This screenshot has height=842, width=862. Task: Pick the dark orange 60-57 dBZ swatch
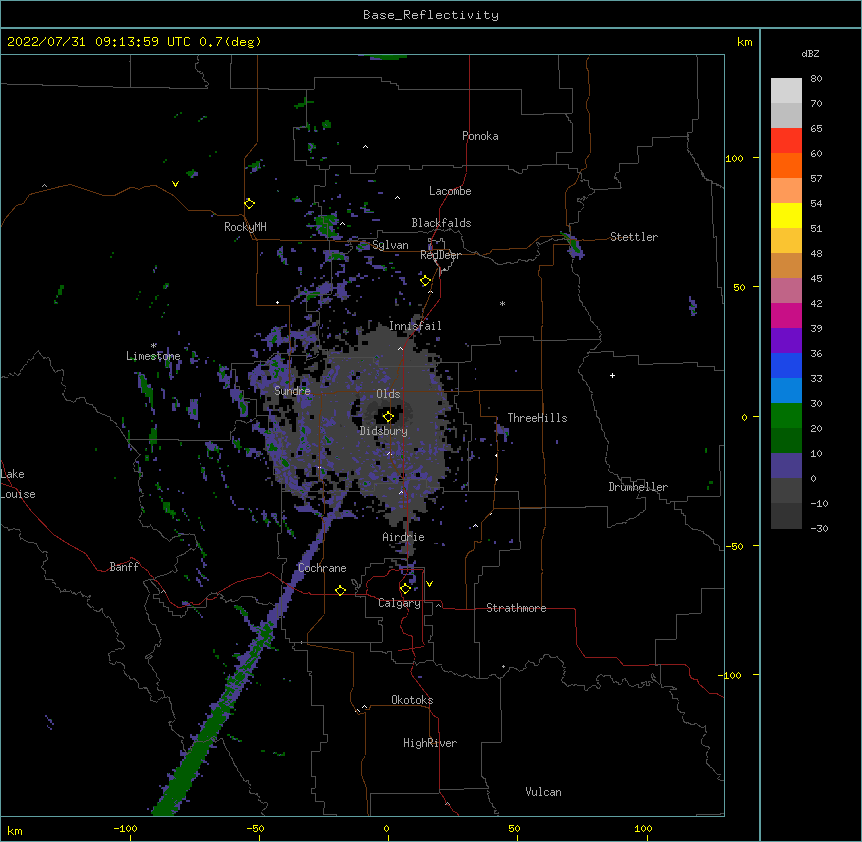[x=786, y=165]
